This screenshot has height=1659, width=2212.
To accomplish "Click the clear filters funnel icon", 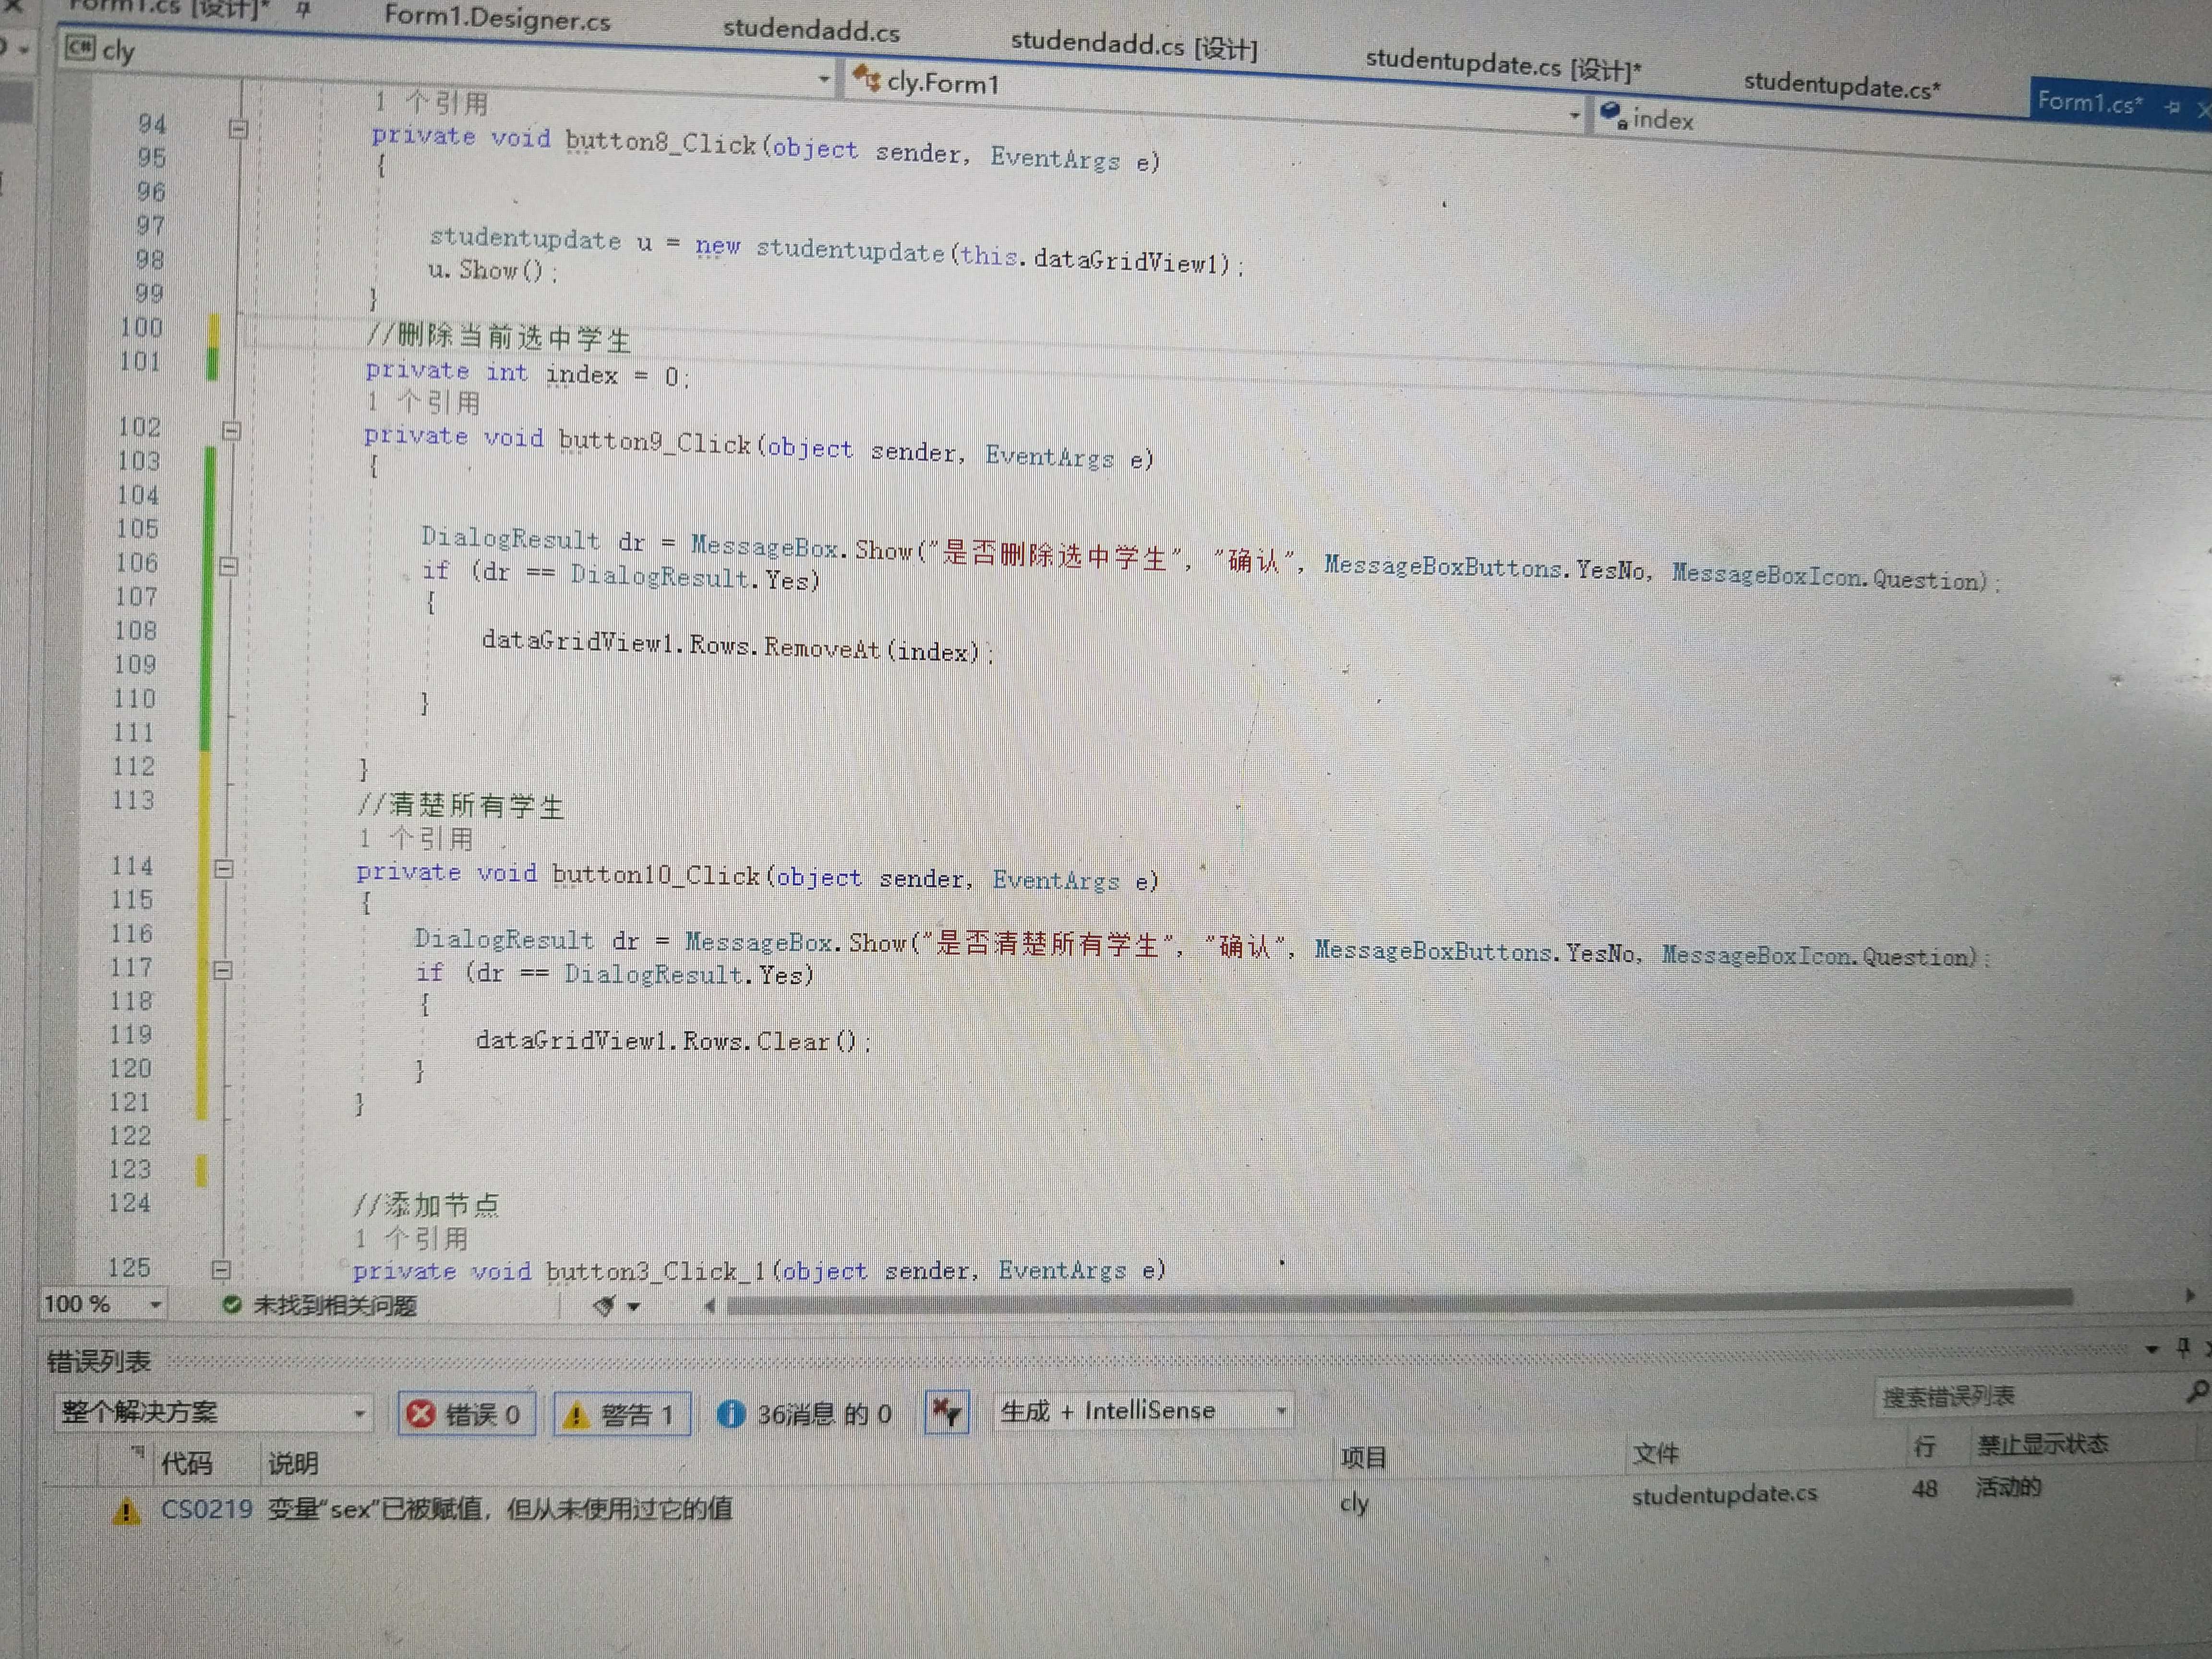I will point(946,1412).
